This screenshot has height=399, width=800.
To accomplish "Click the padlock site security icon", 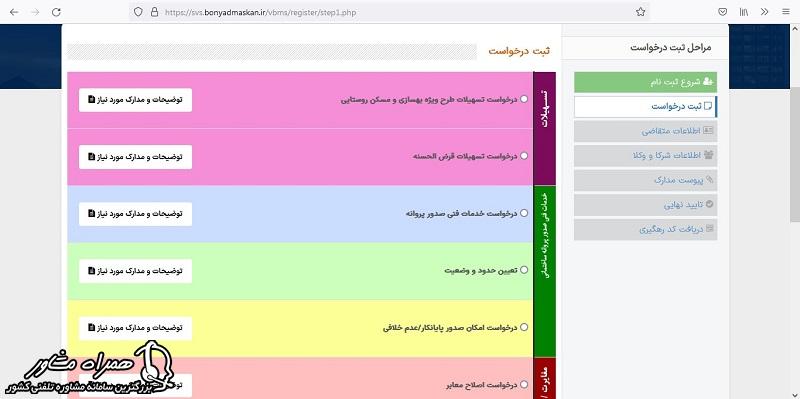I will [x=155, y=12].
